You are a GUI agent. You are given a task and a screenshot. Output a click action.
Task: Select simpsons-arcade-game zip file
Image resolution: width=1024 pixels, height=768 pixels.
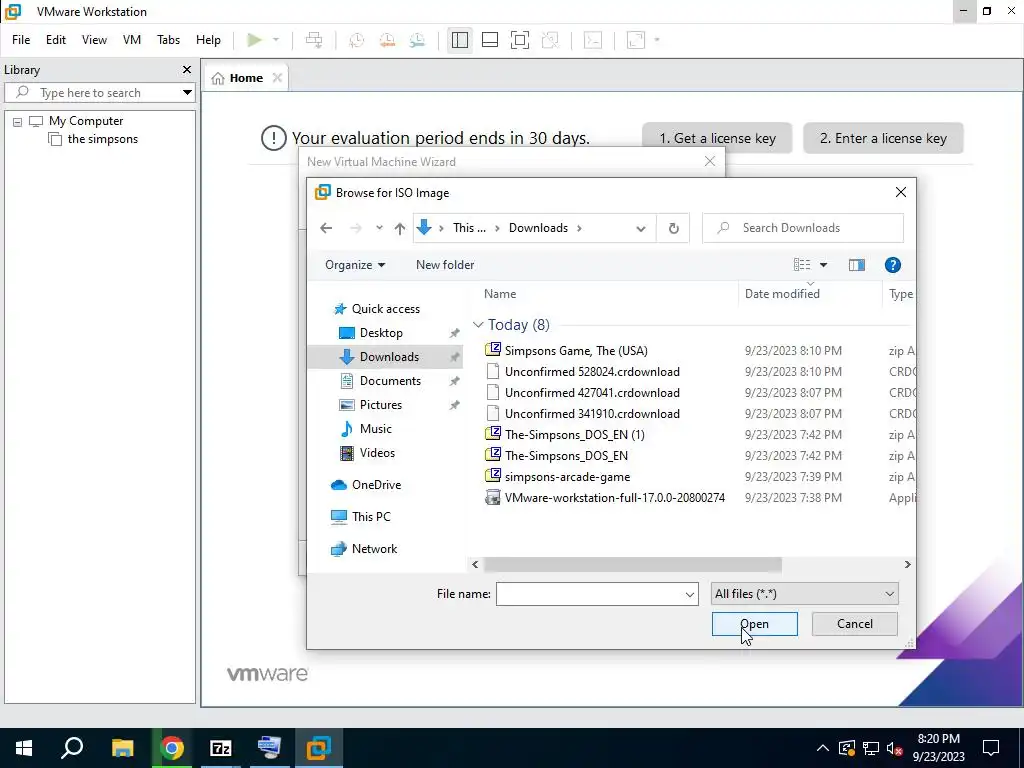click(x=567, y=477)
